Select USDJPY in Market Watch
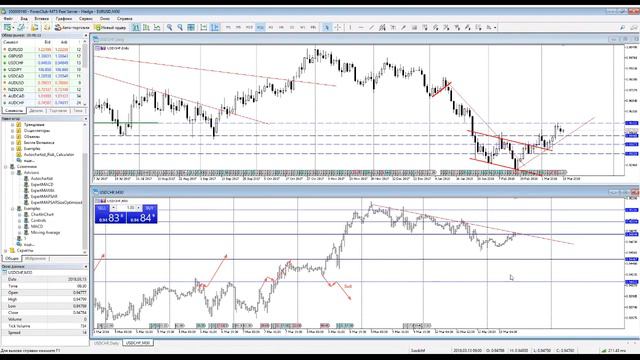This screenshot has height=360, width=640. tap(43, 69)
